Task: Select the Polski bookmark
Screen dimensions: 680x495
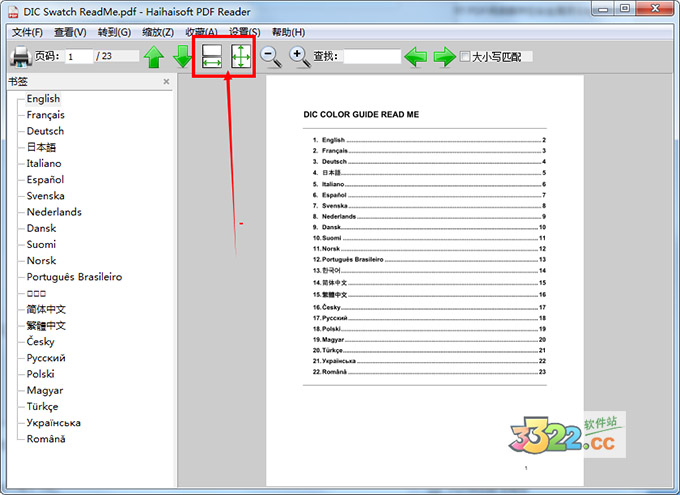Action: point(40,374)
